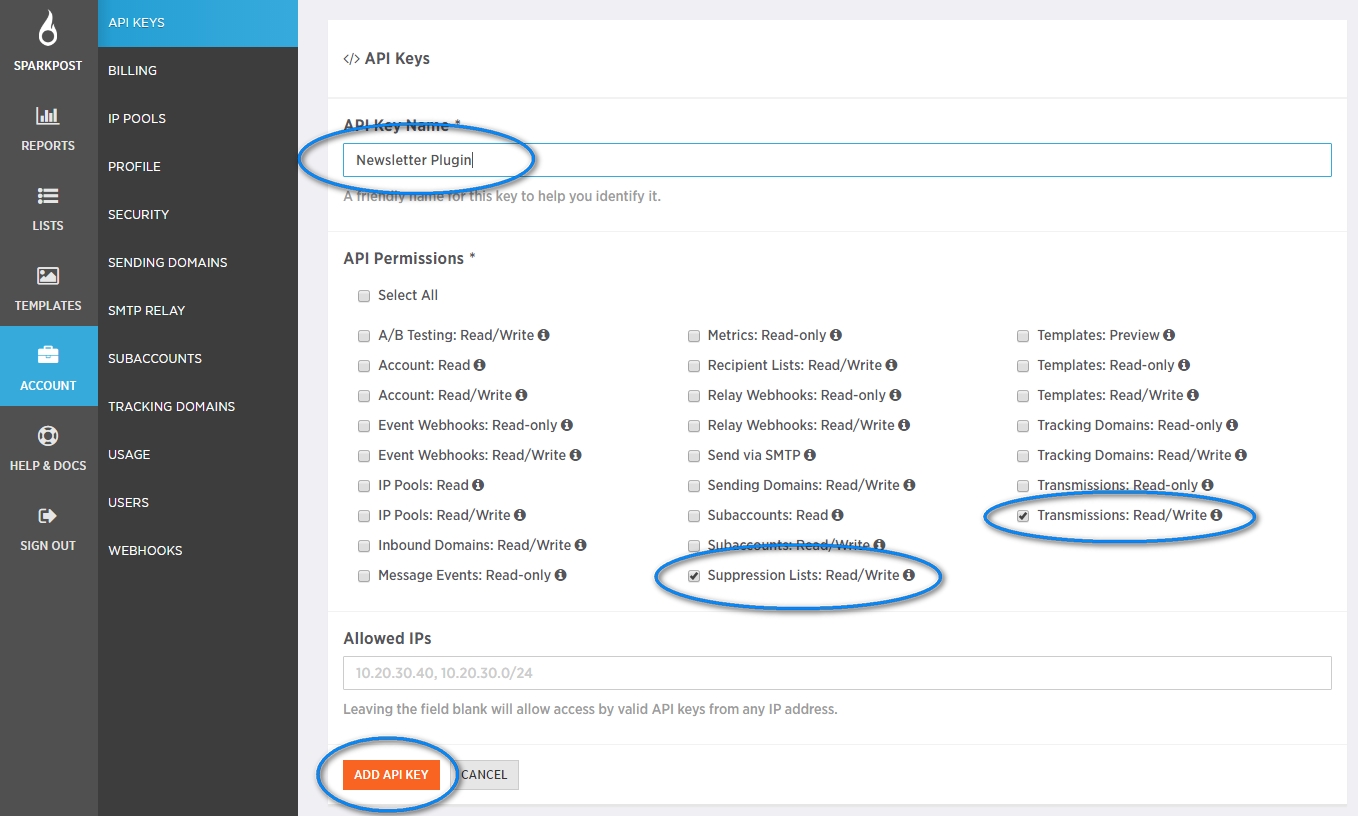
Task: Go to the SMTP Relay section
Action: pos(146,310)
